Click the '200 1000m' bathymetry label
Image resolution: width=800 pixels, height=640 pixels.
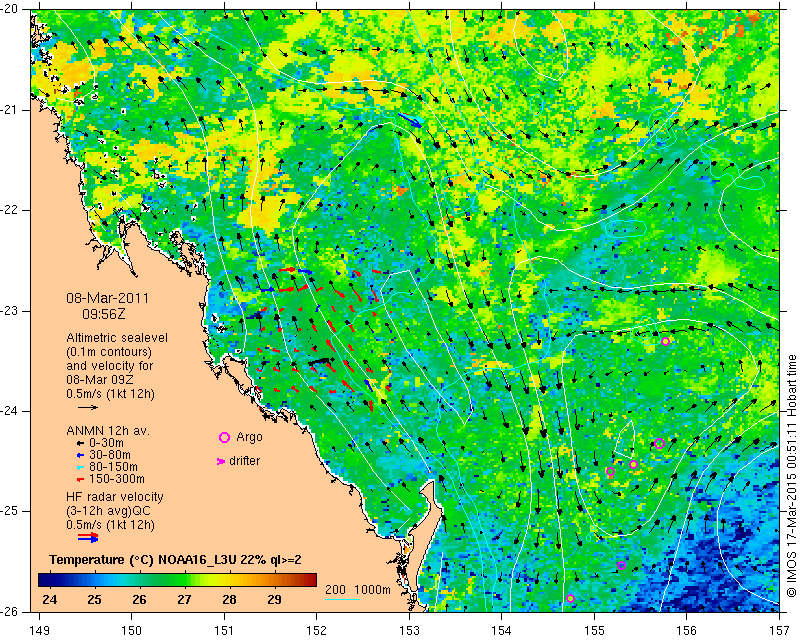358,590
